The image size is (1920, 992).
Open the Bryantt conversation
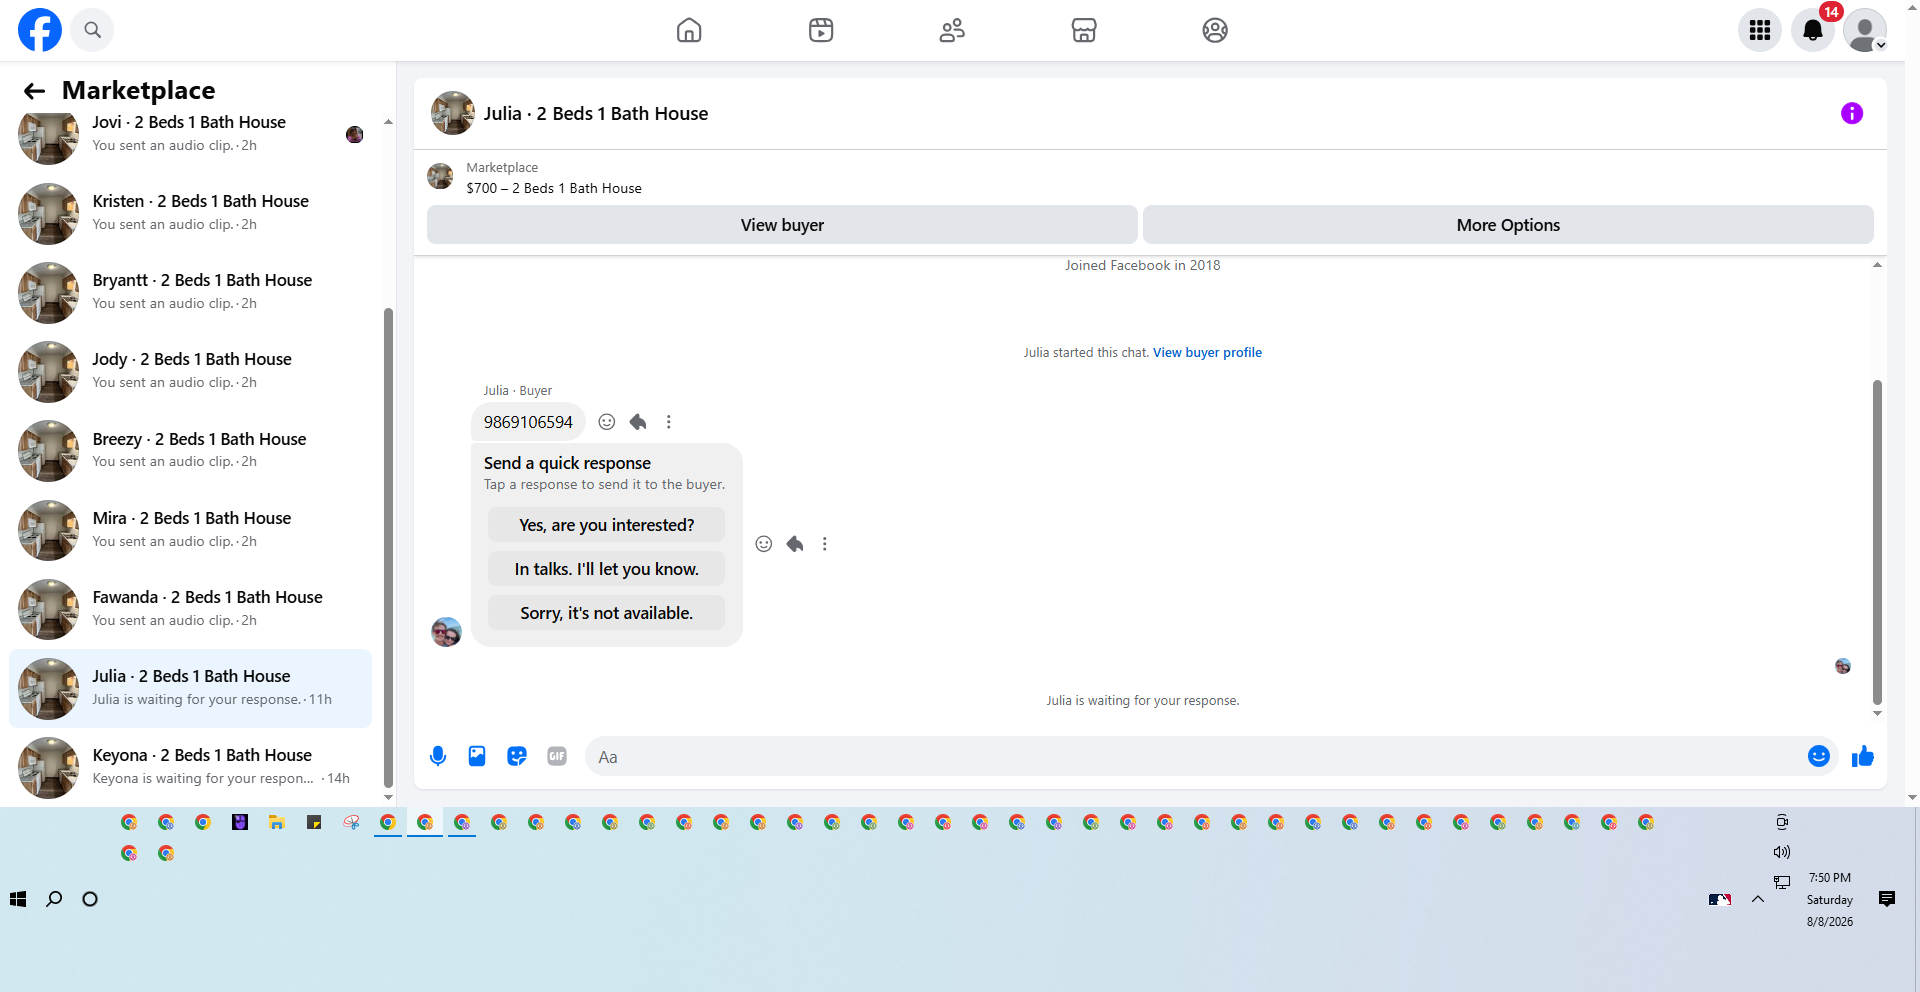(x=190, y=292)
